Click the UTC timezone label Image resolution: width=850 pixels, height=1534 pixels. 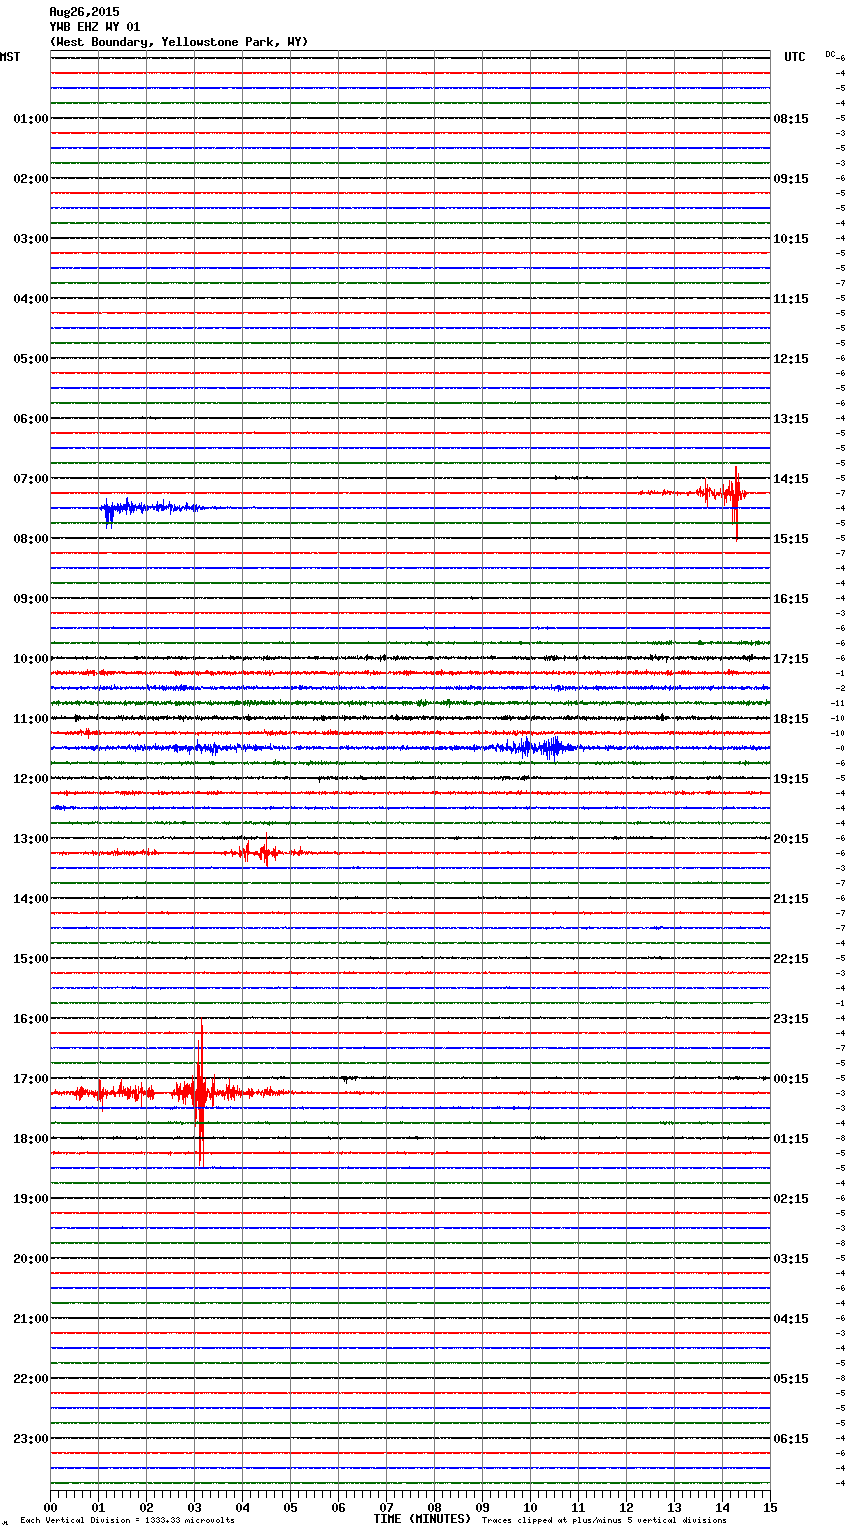click(x=794, y=57)
